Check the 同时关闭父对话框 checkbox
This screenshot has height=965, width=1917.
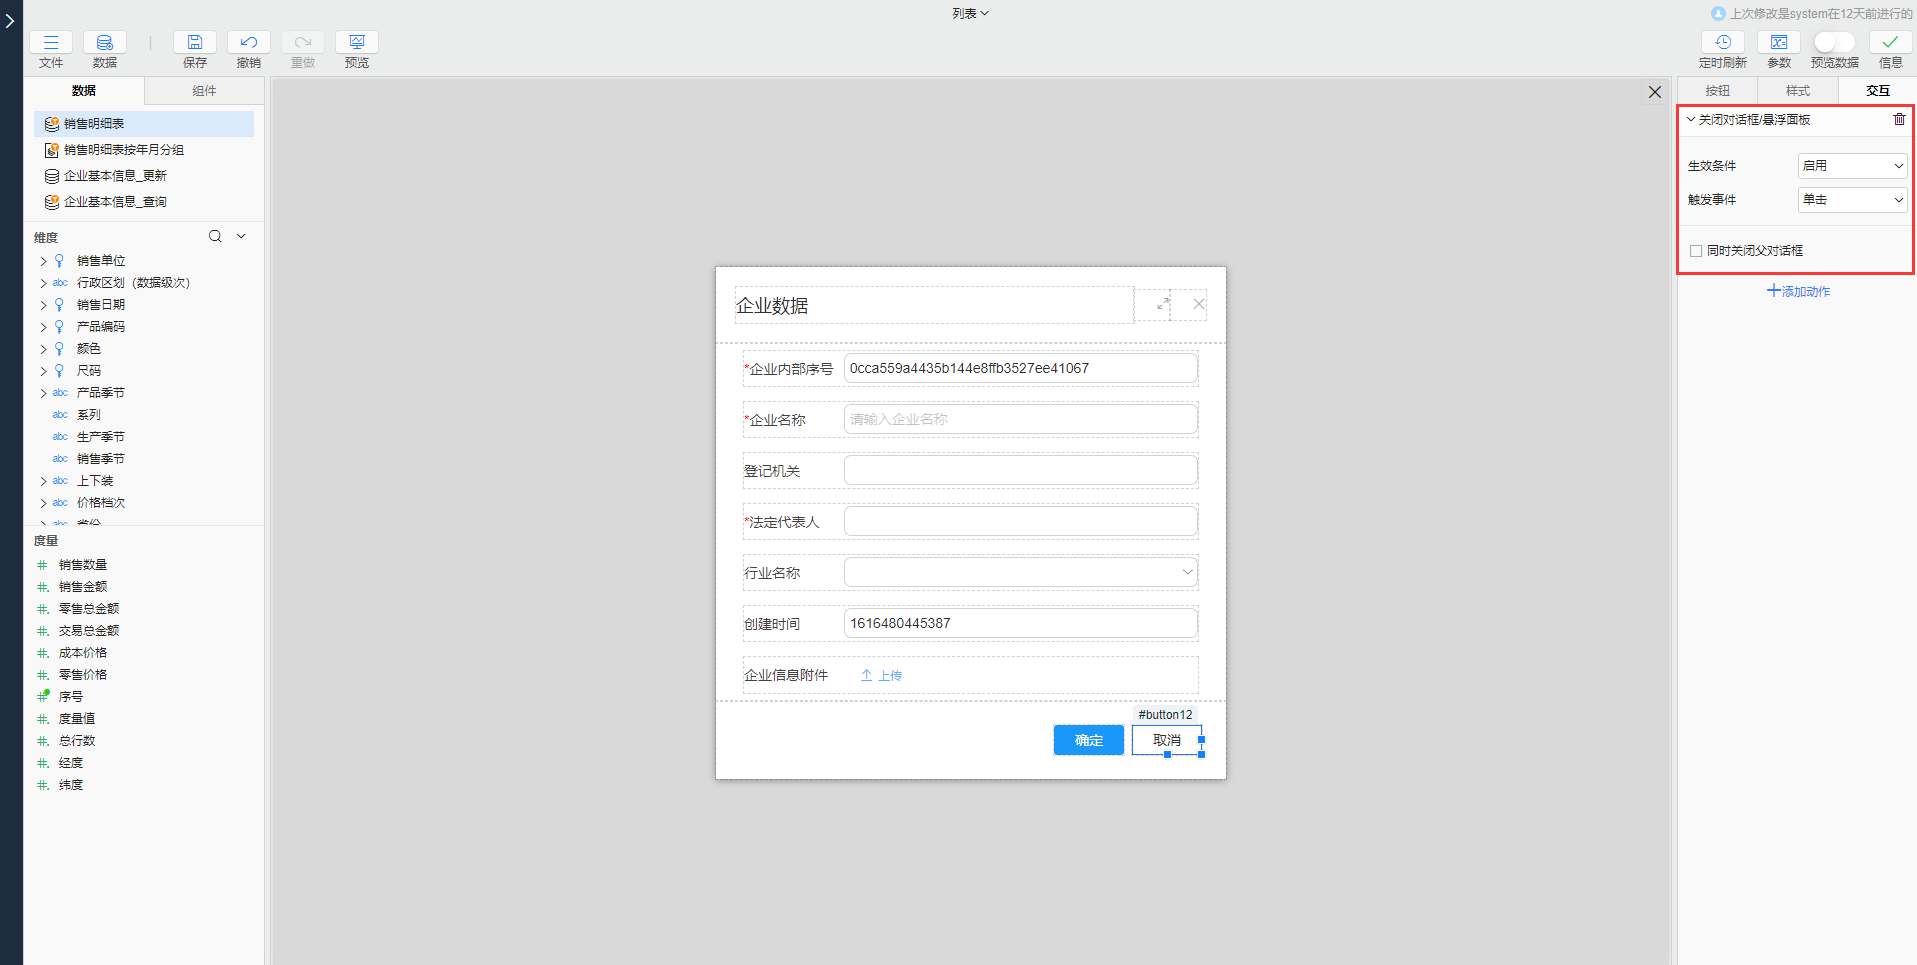coord(1696,251)
